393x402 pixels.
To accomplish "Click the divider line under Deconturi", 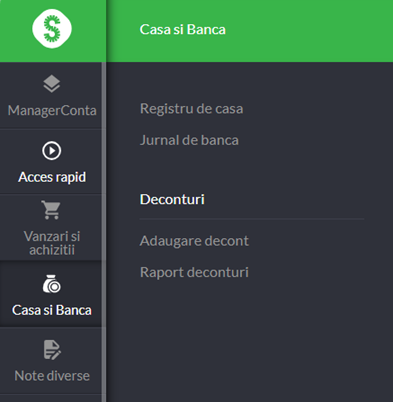I will [252, 219].
